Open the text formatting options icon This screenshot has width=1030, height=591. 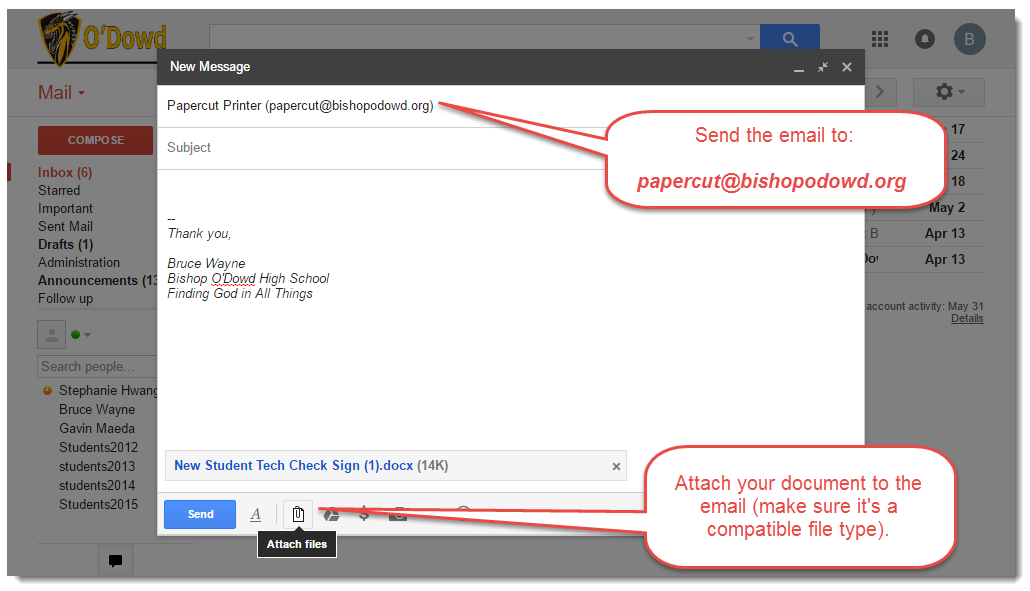255,514
